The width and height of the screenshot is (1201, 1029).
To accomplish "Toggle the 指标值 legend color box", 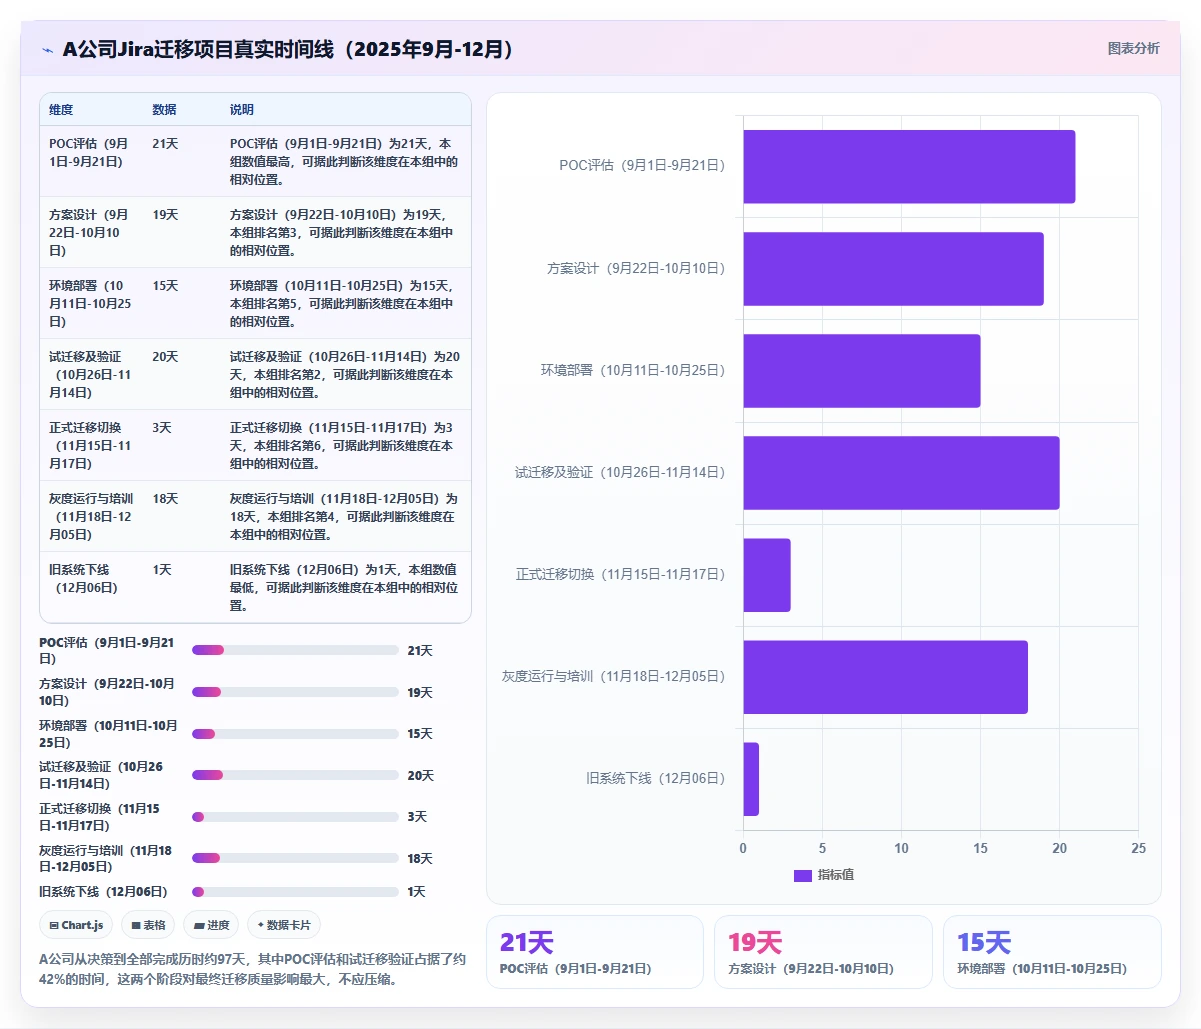I will coord(802,875).
